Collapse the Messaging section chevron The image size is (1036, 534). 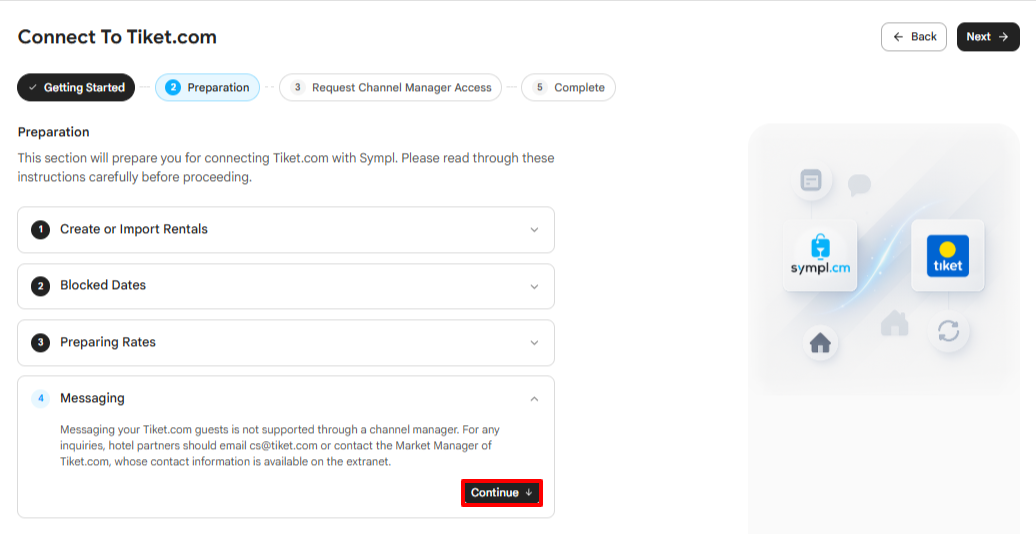(535, 399)
